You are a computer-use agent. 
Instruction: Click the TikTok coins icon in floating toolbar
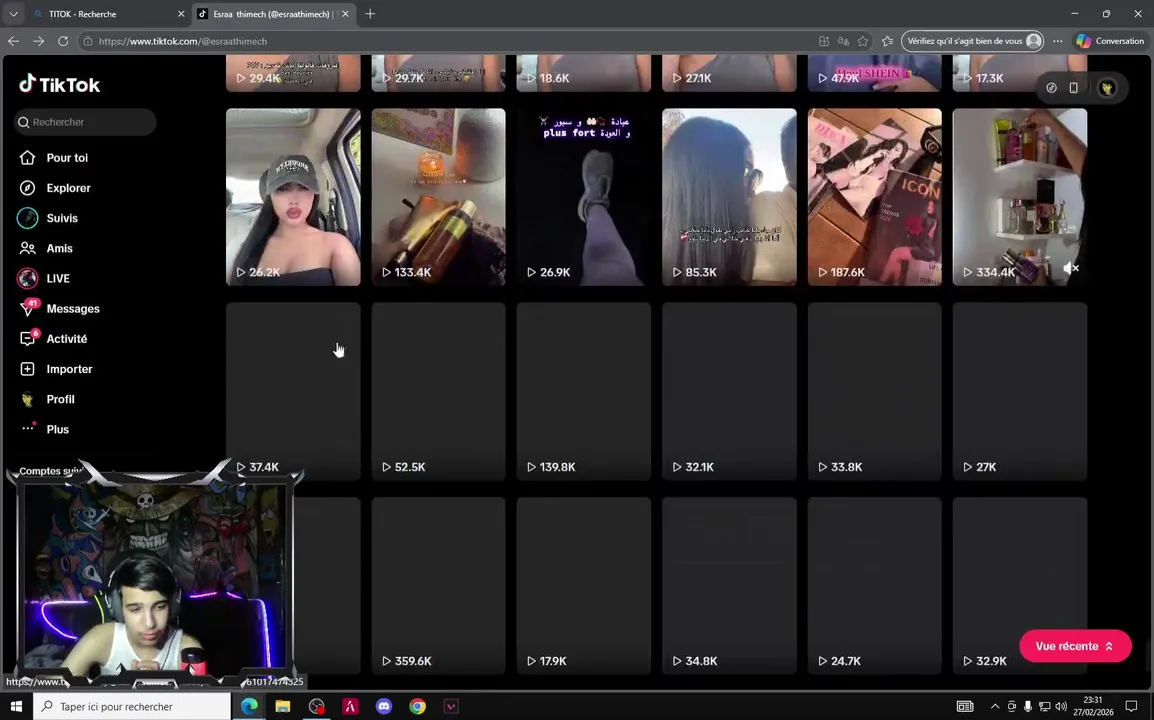click(1052, 88)
